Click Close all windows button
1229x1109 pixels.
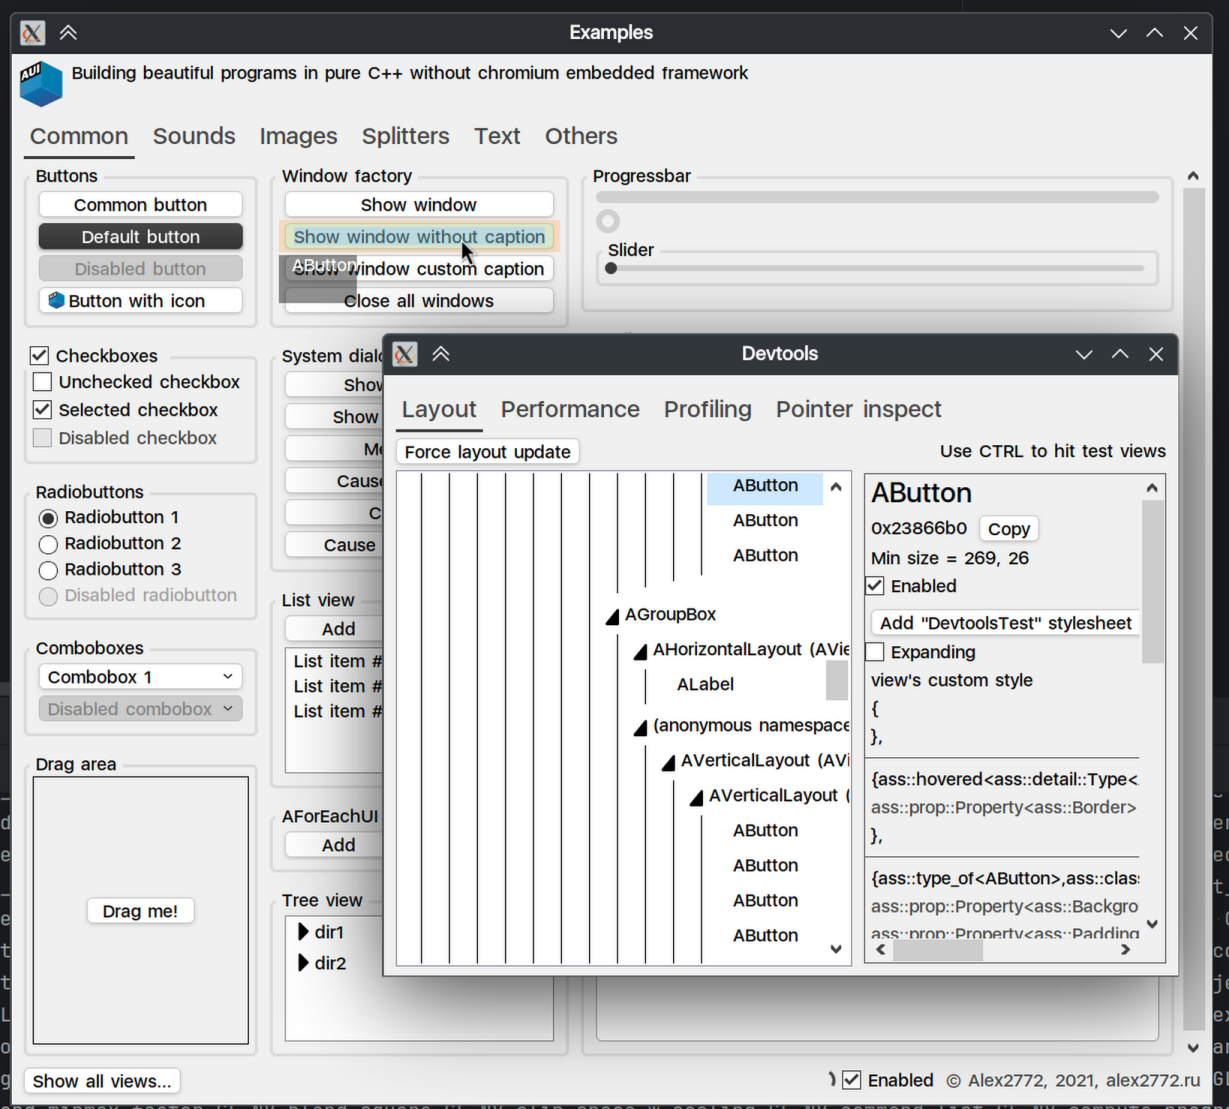[419, 301]
